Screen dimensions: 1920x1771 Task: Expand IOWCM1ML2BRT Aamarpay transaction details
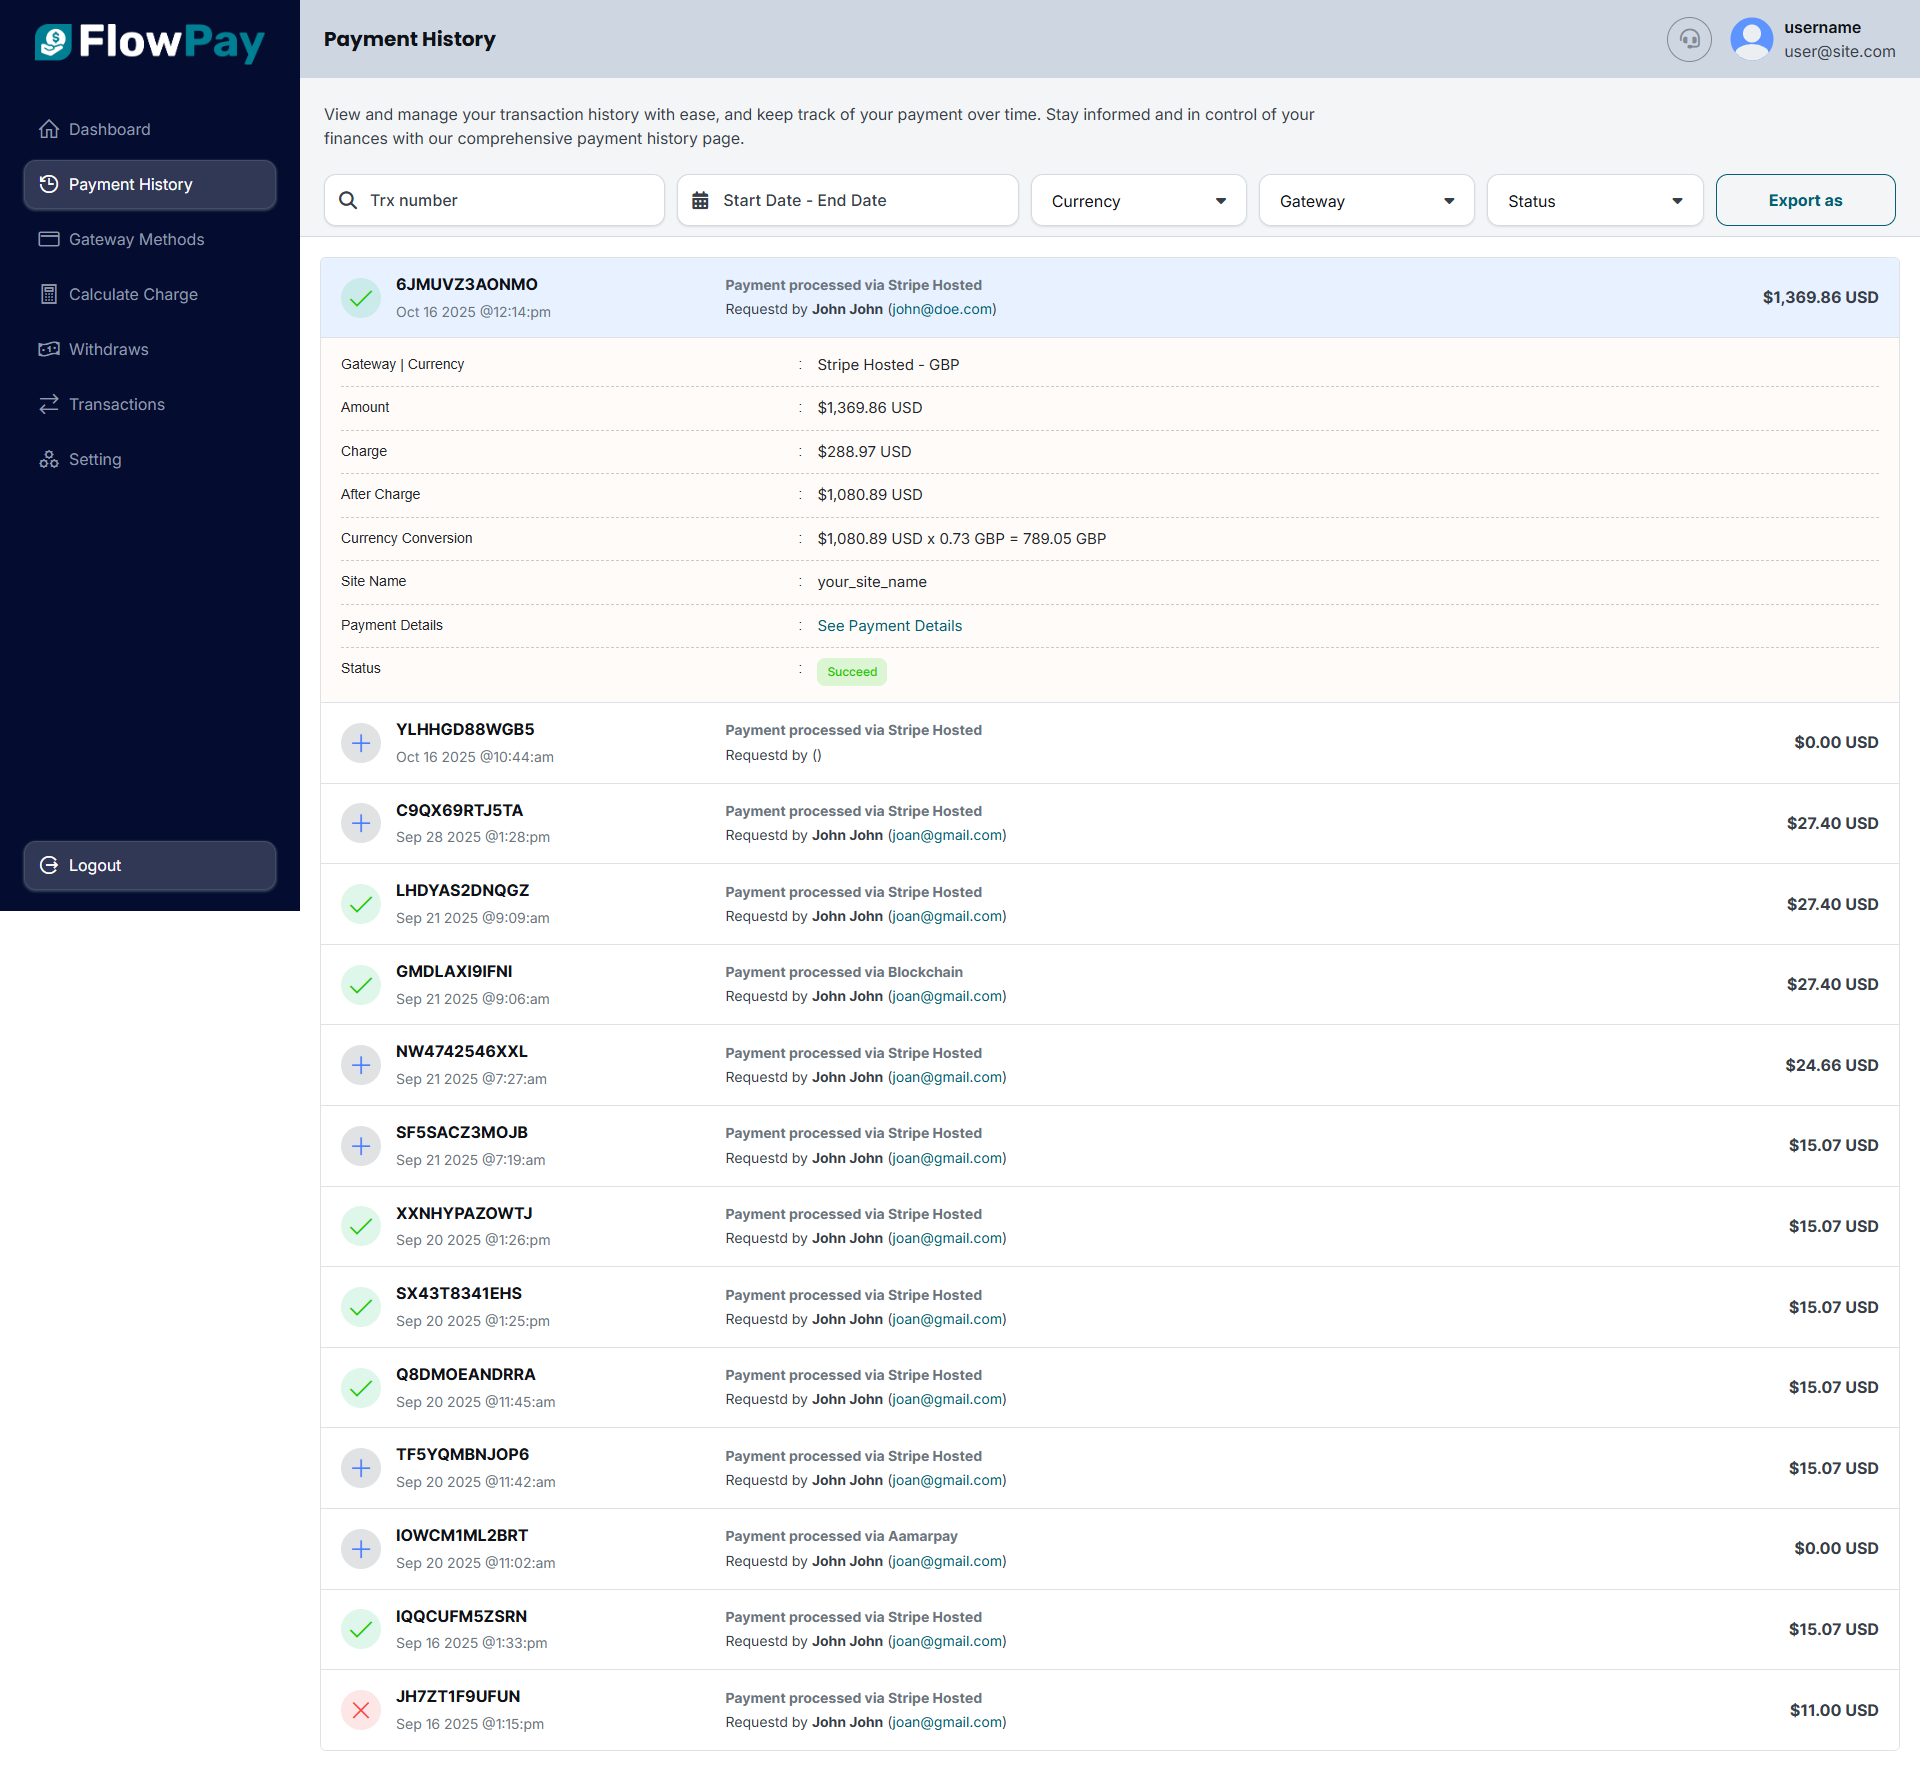coord(361,1549)
